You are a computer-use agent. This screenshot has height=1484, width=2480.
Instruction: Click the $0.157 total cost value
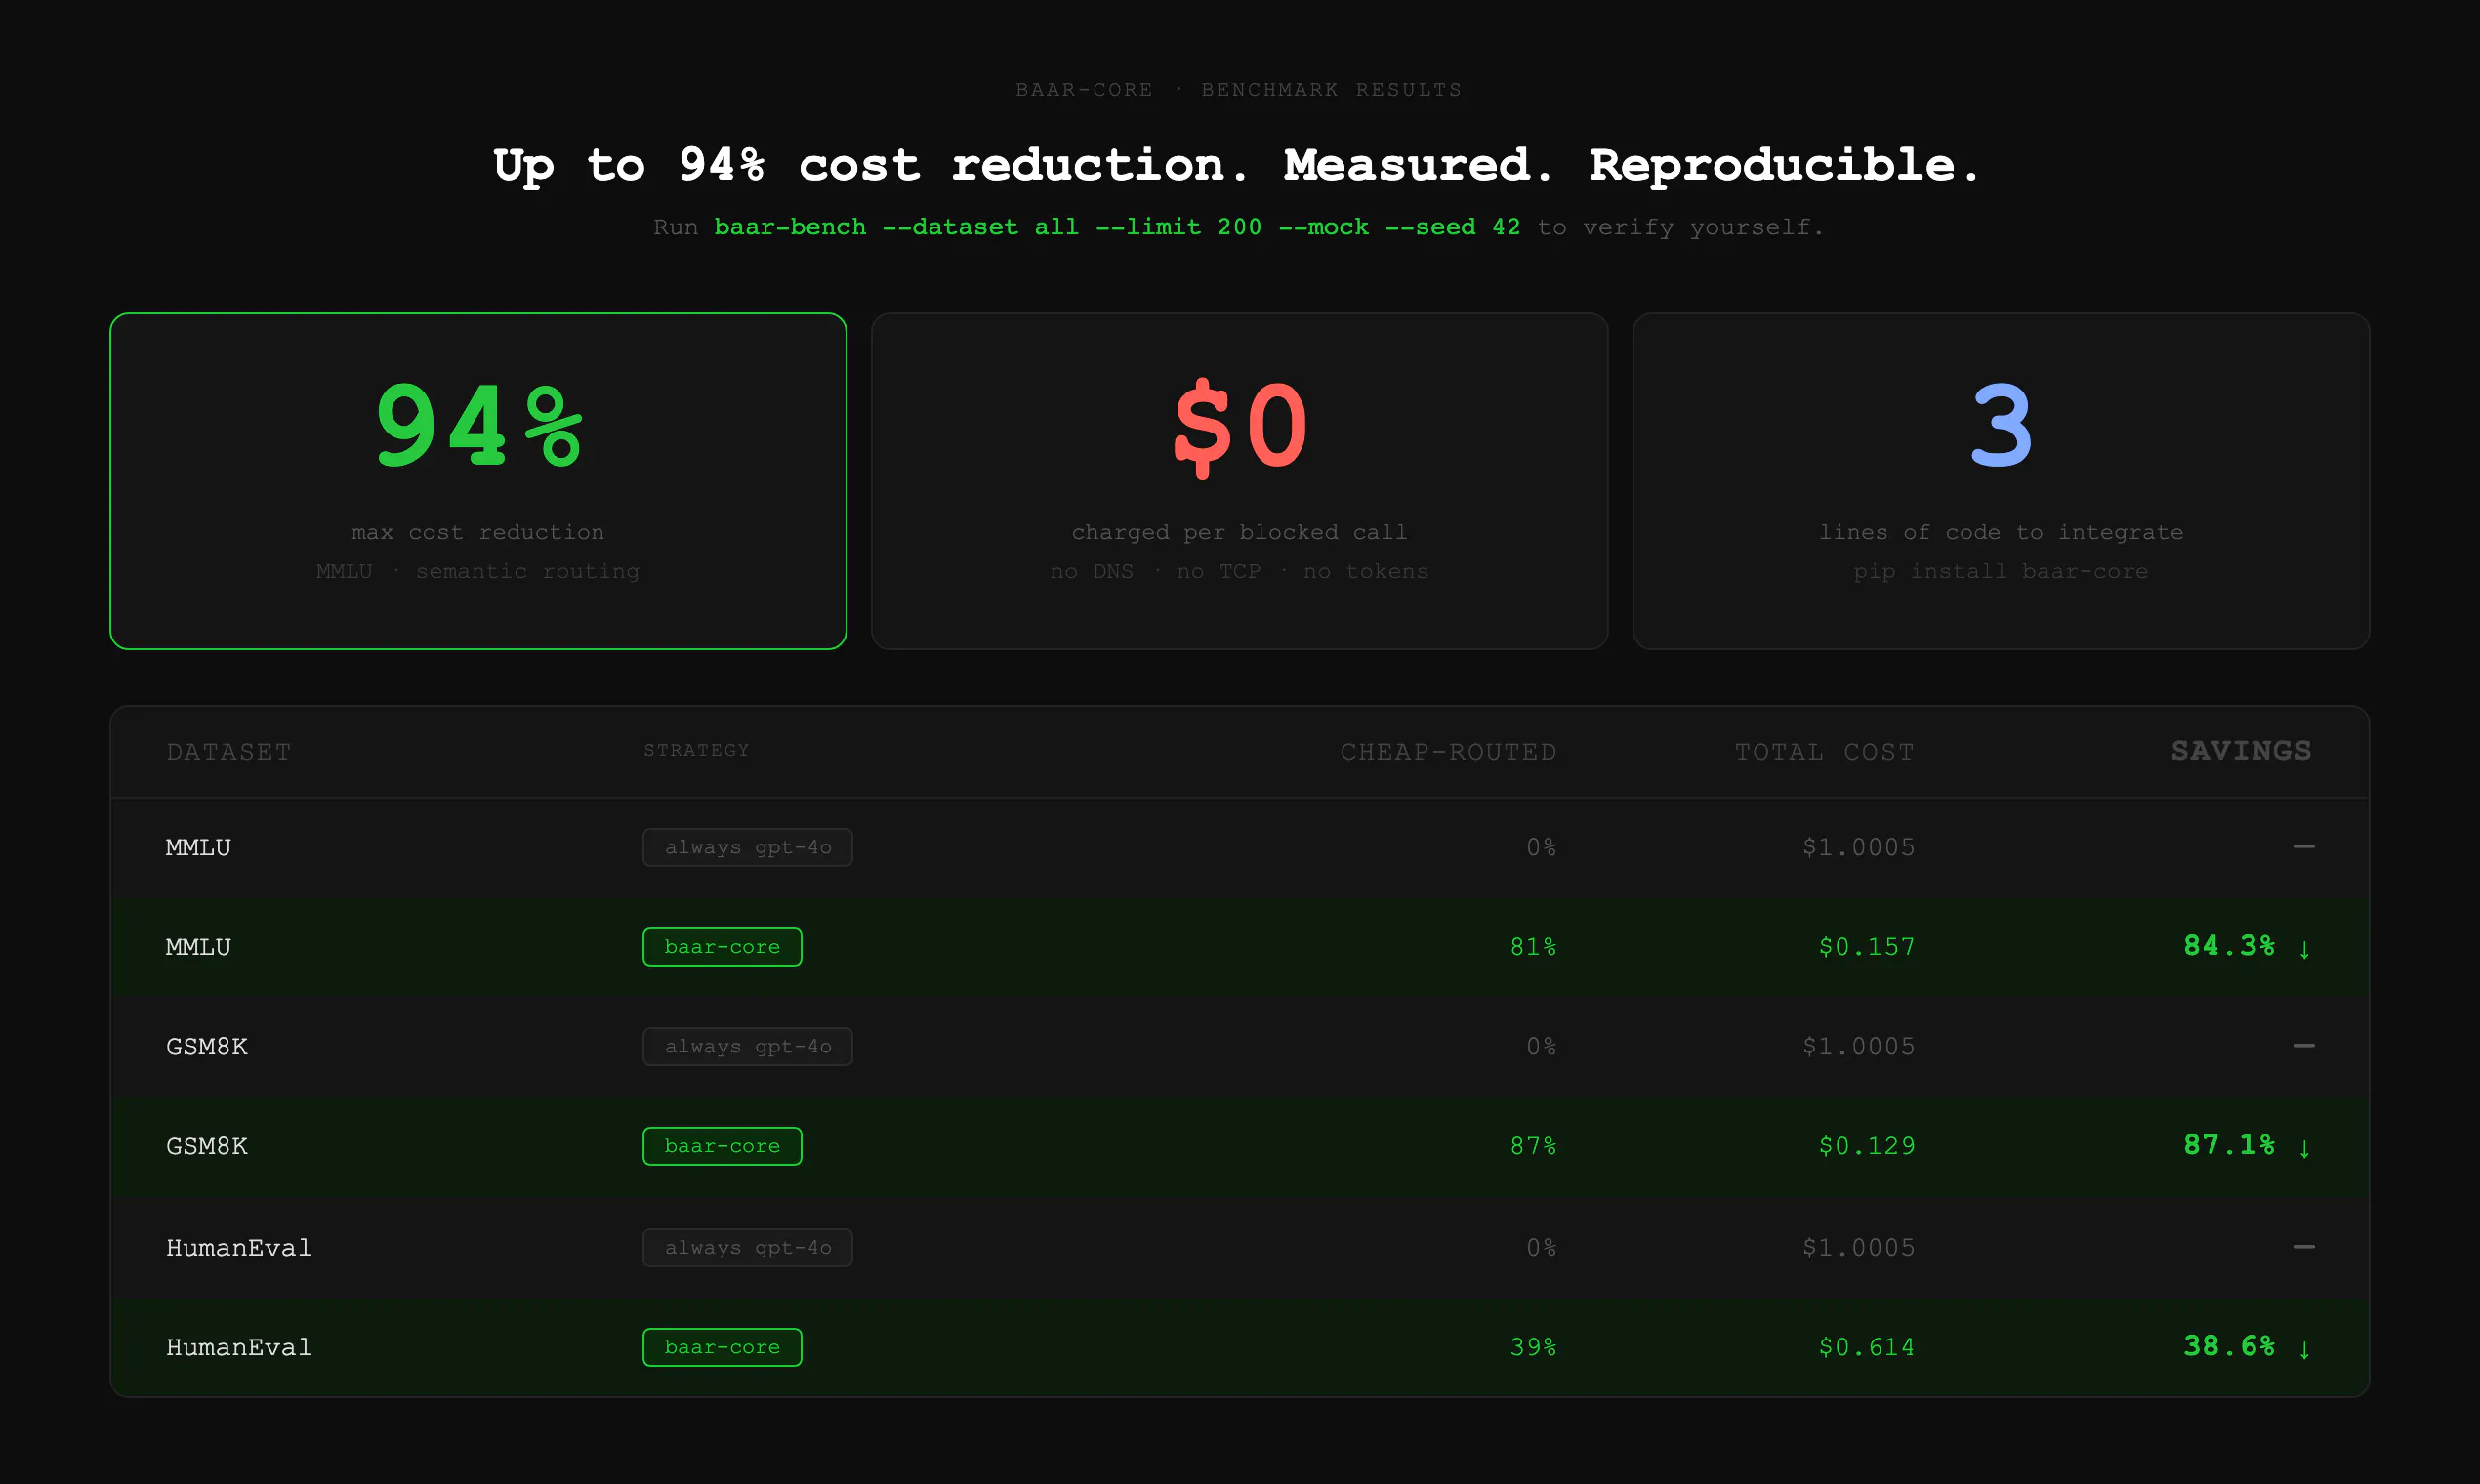tap(1867, 947)
